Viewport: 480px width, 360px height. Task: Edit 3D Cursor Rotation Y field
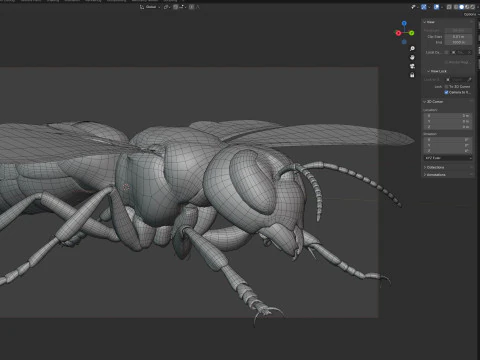tap(448, 145)
